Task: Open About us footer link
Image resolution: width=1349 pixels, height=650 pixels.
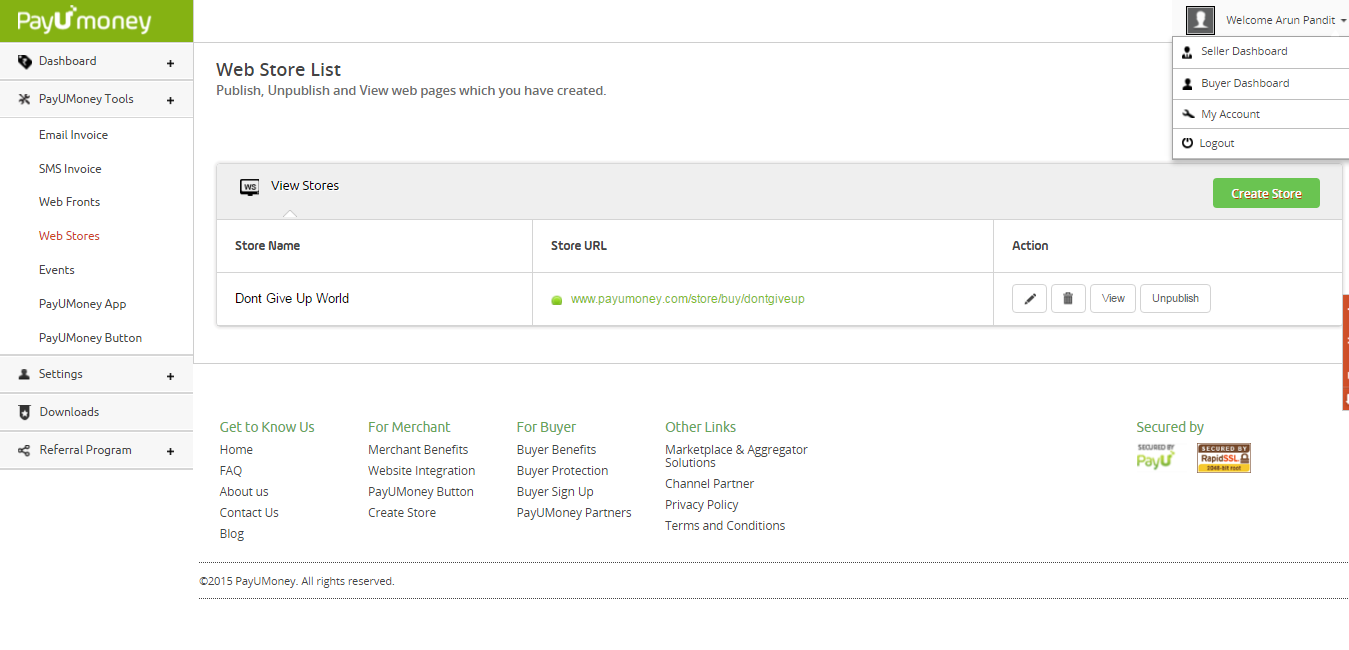Action: [x=244, y=492]
